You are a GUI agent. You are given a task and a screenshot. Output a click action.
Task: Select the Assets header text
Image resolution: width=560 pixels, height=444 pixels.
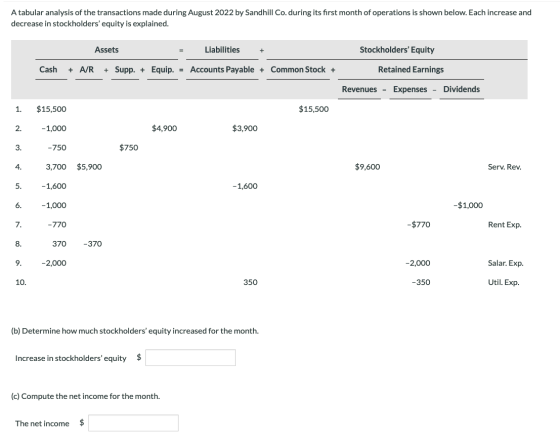106,50
